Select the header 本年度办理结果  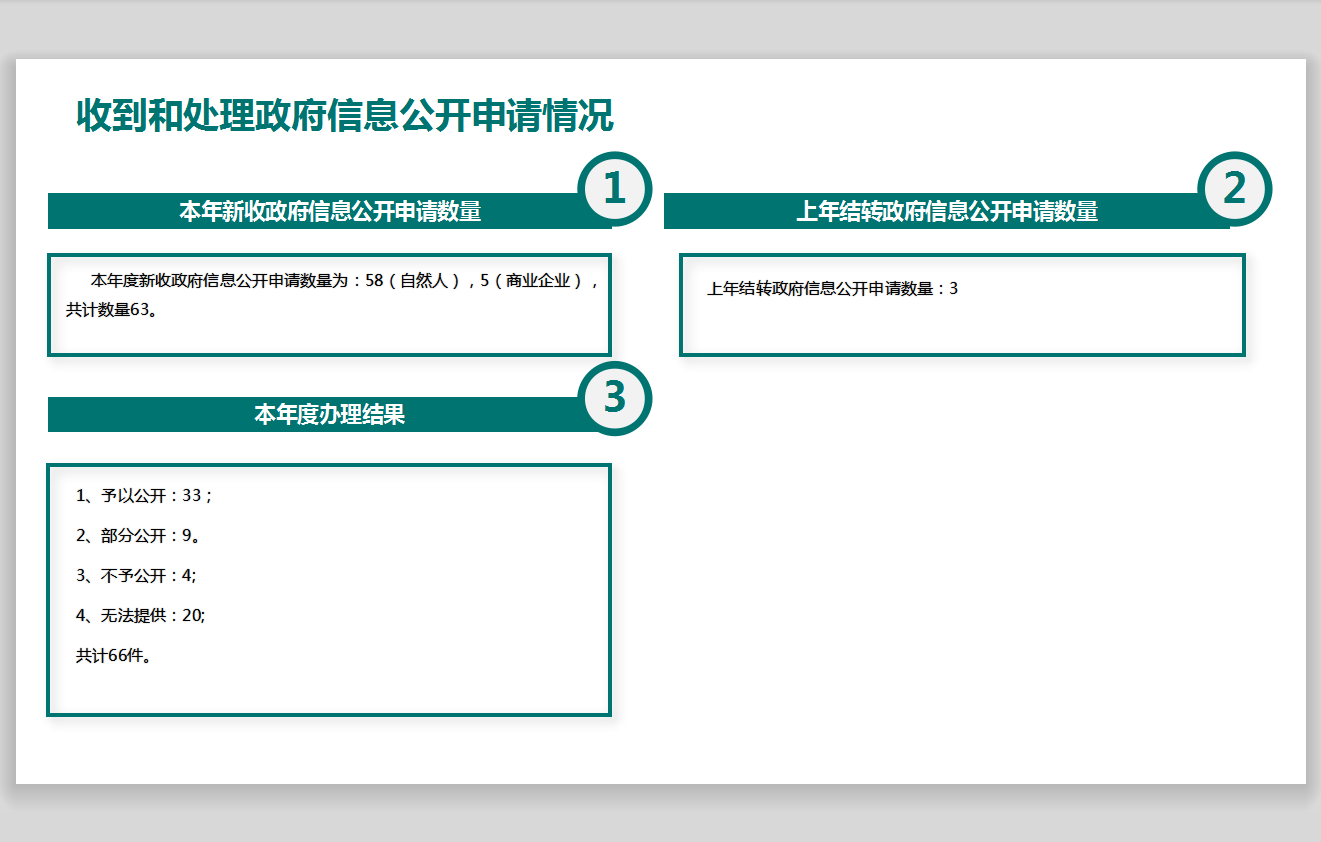330,414
